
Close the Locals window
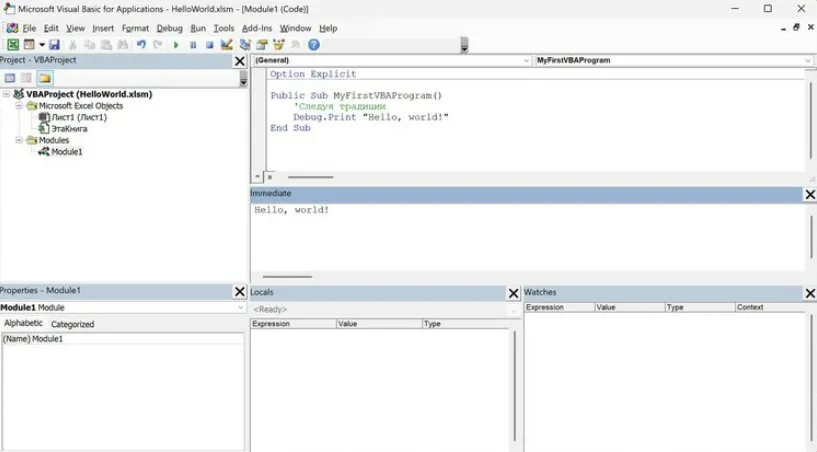coord(513,294)
